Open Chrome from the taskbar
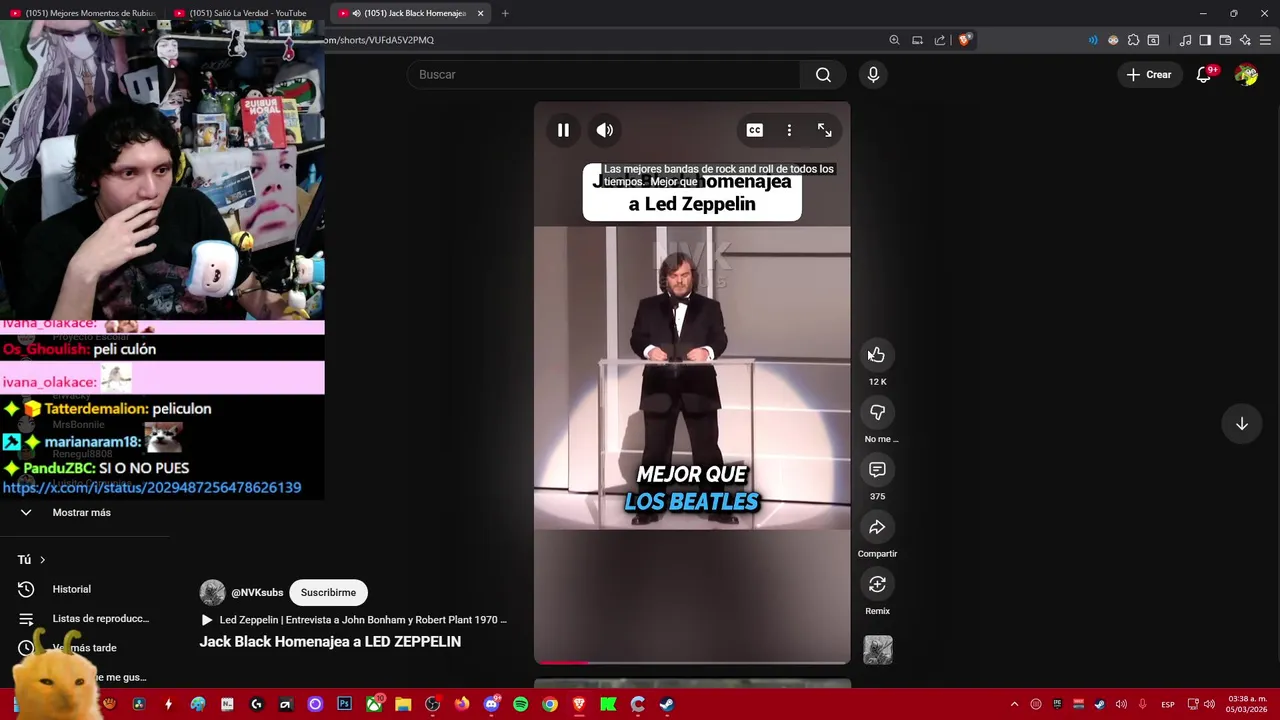The width and height of the screenshot is (1280, 720). pos(549,704)
